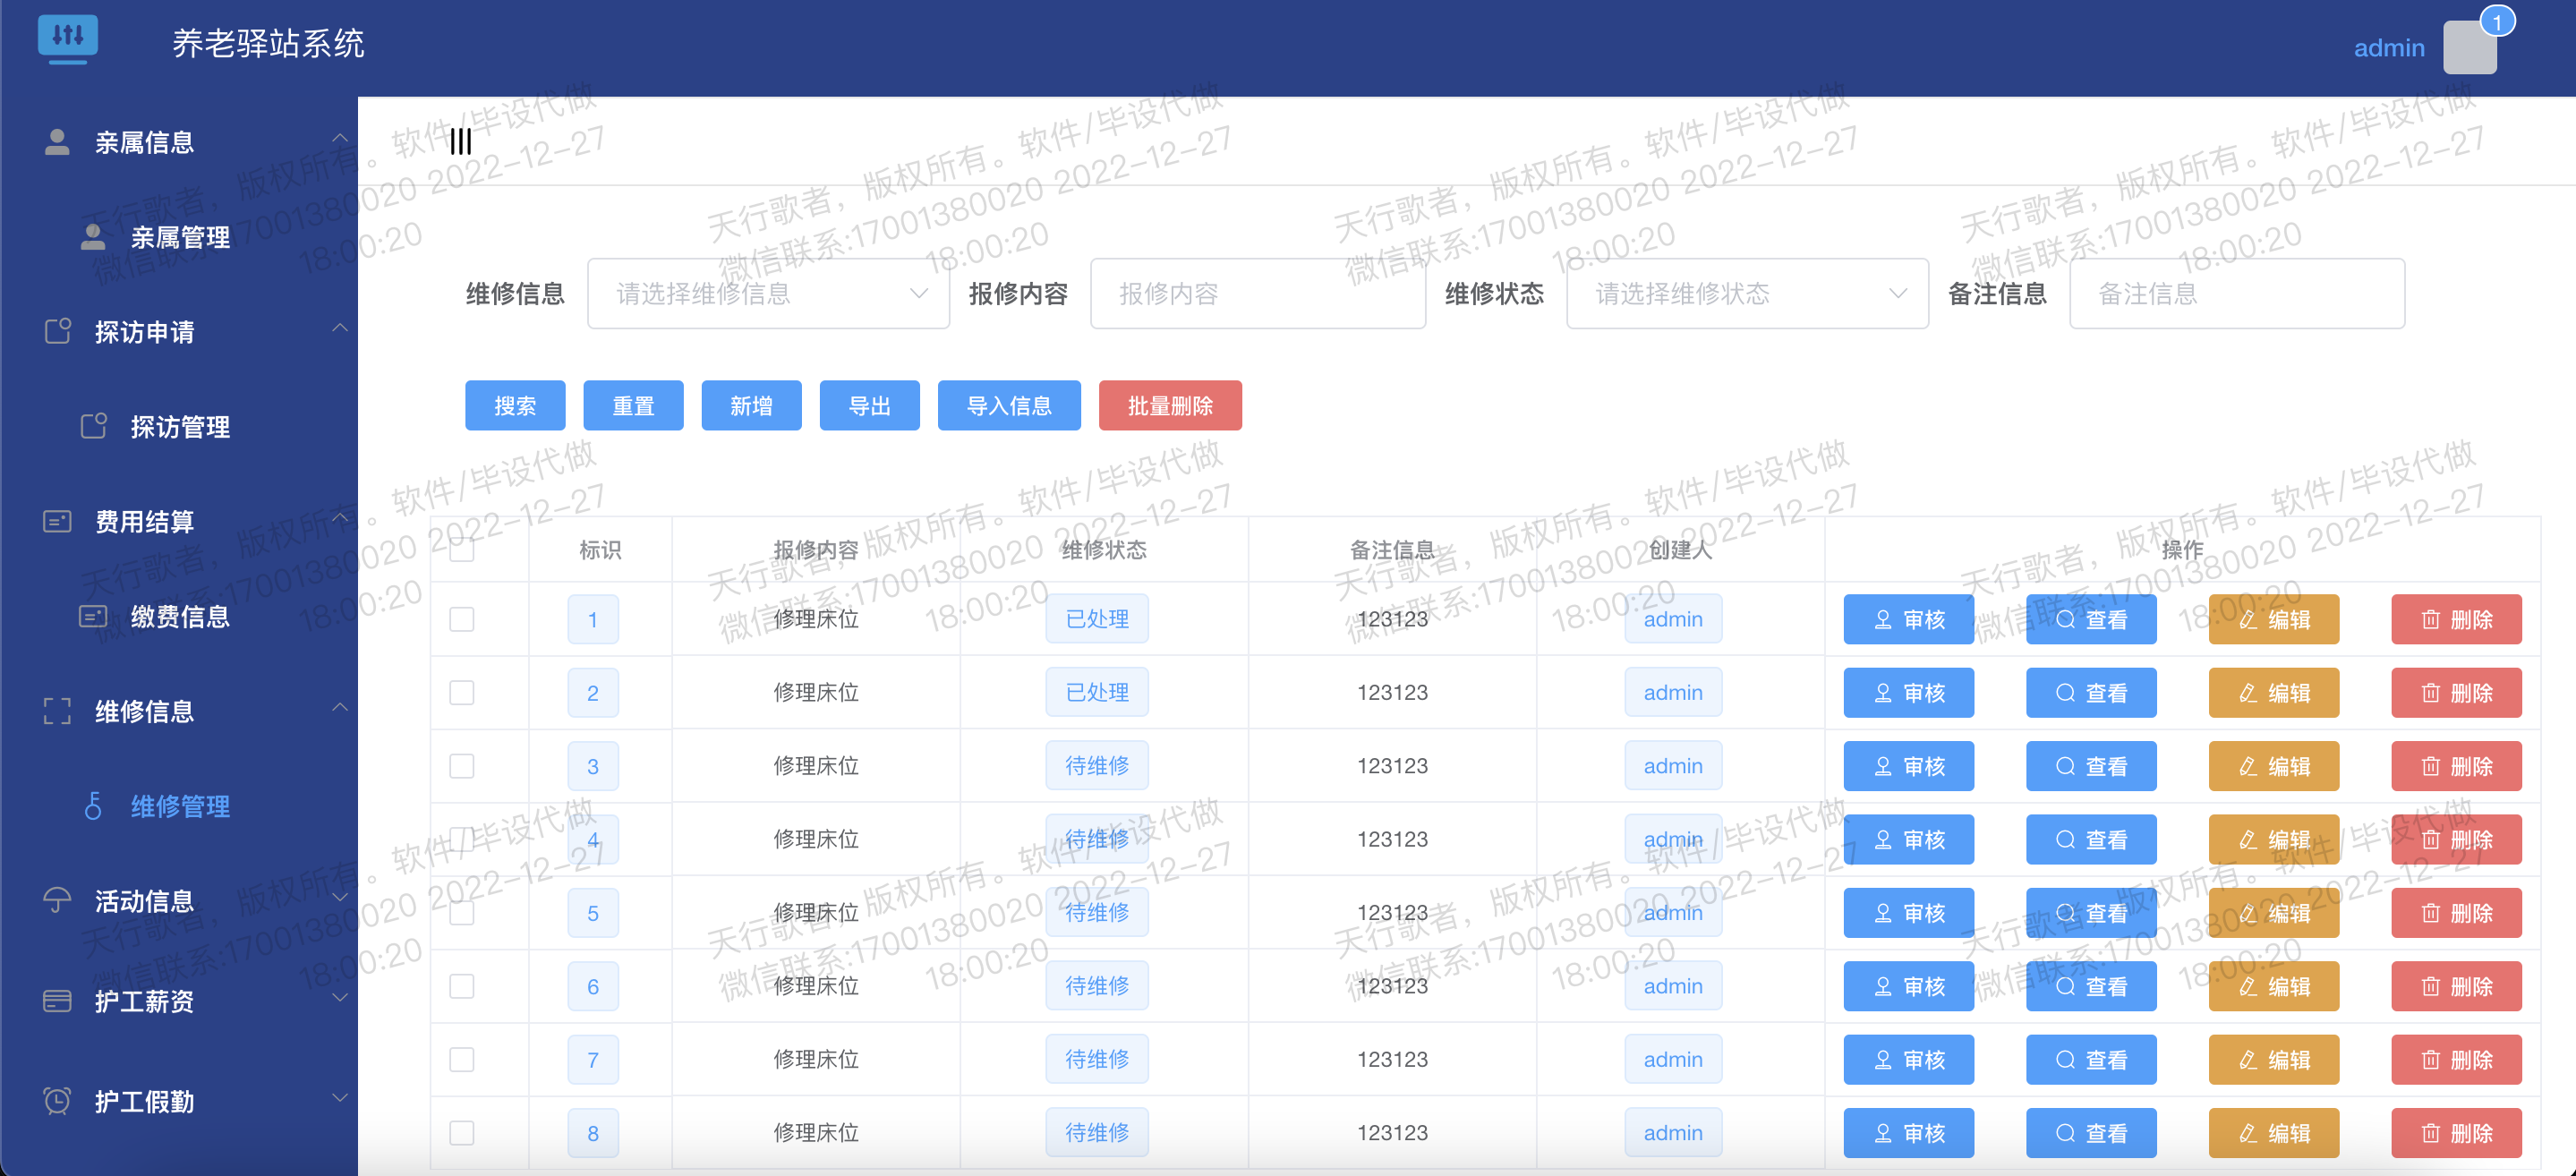Click the umbrella icon for 活动信息
Viewport: 2576px width, 1176px height.
57,901
